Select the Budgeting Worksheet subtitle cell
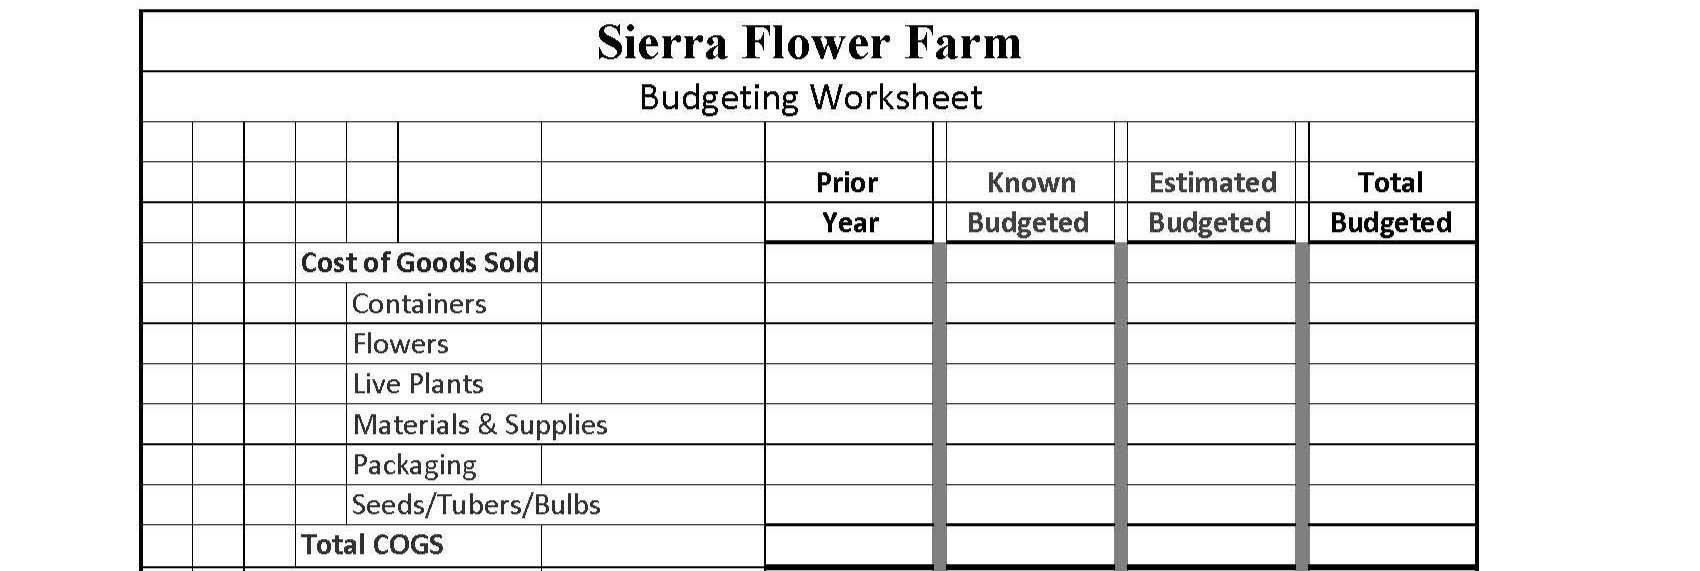This screenshot has height=571, width=1700. click(x=809, y=97)
